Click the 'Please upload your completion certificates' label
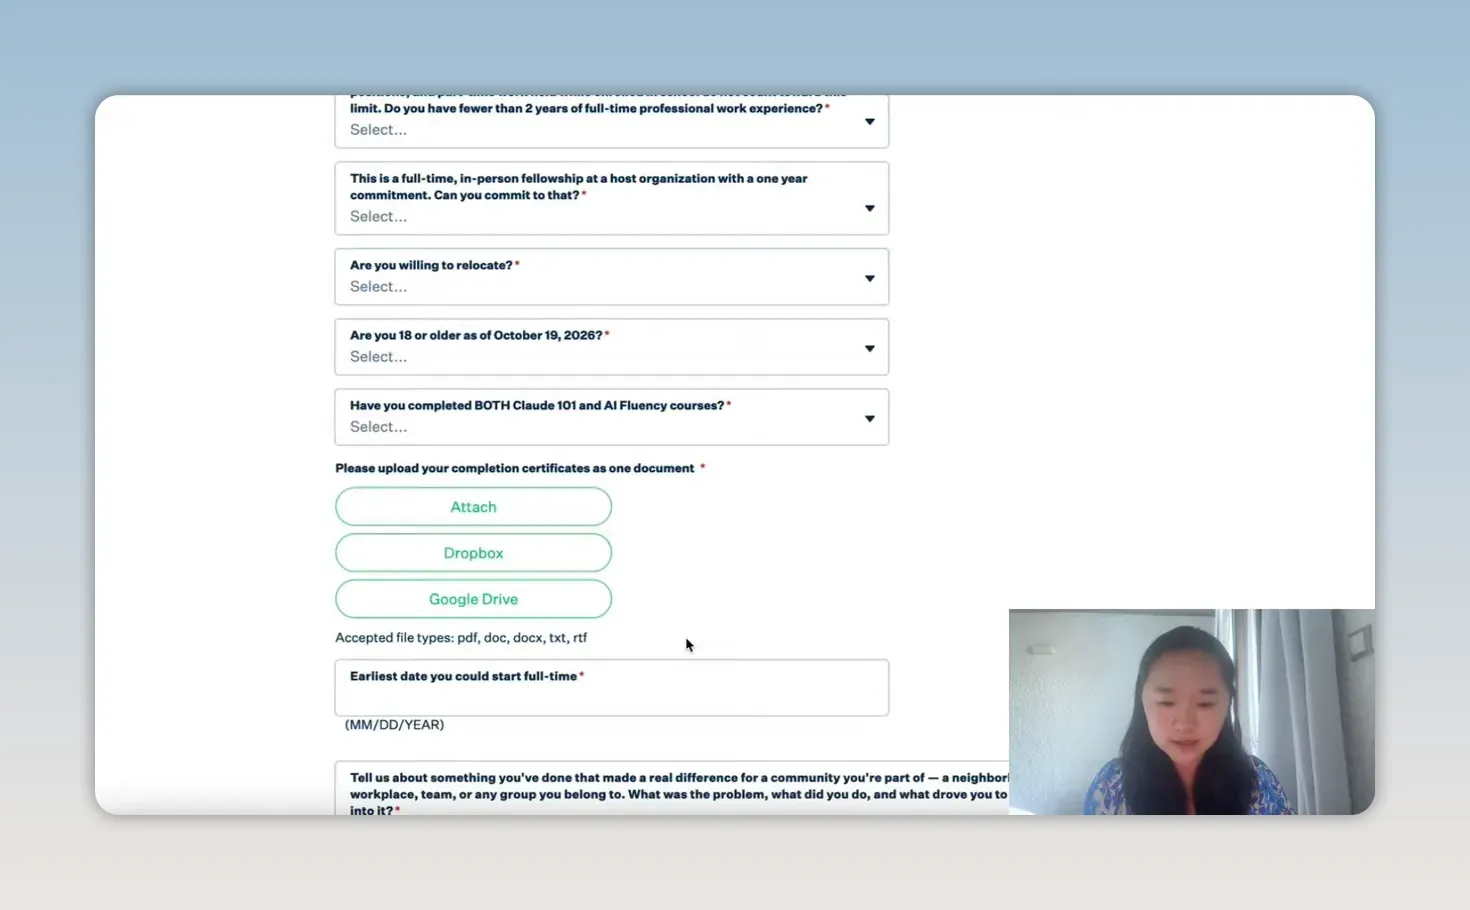Viewport: 1470px width, 910px height. point(515,468)
